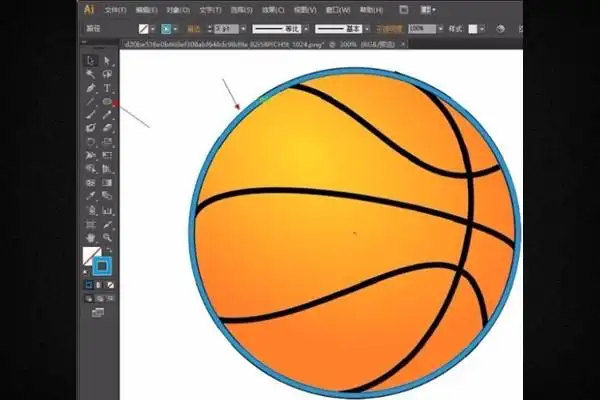This screenshot has width=600, height=400.
Task: Open the opacity dropdown arrow
Action: tap(440, 29)
